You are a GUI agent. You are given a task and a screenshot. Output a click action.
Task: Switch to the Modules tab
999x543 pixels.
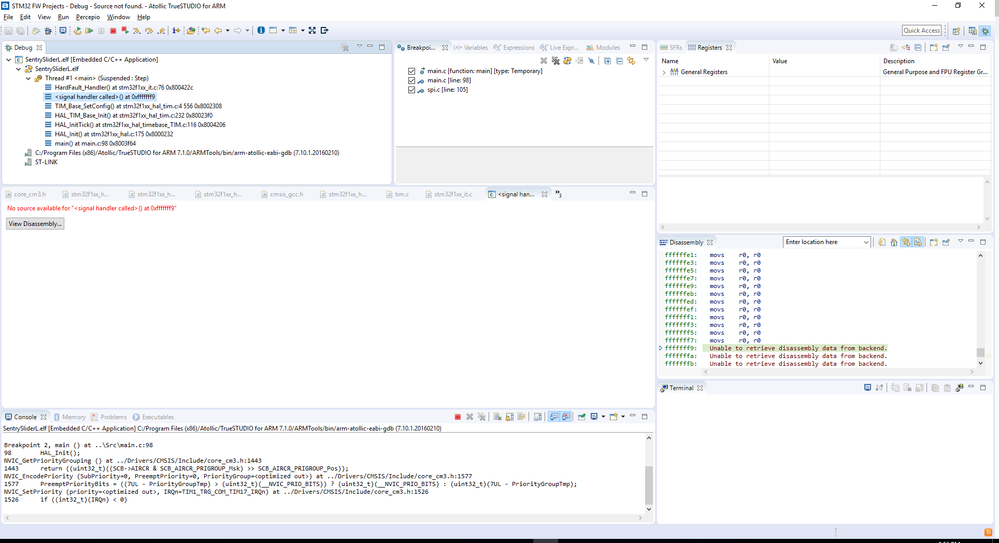click(x=603, y=47)
